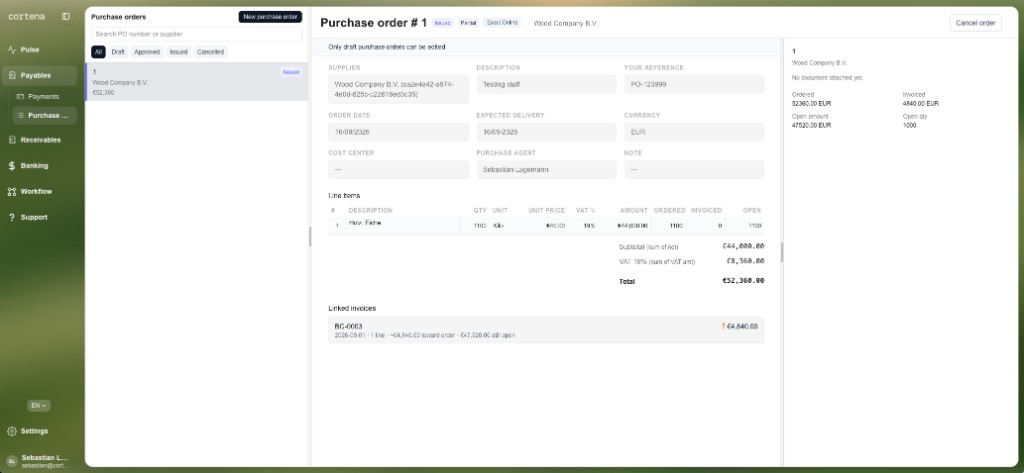This screenshot has width=1024, height=473.
Task: Filter purchase orders by Approved
Action: pyautogui.click(x=147, y=52)
